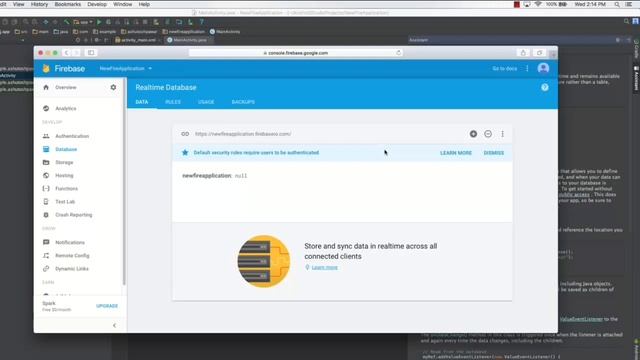Screen dimensions: 640x360
Task: Click Run app button in Android Studio
Action: click(x=99, y=22)
